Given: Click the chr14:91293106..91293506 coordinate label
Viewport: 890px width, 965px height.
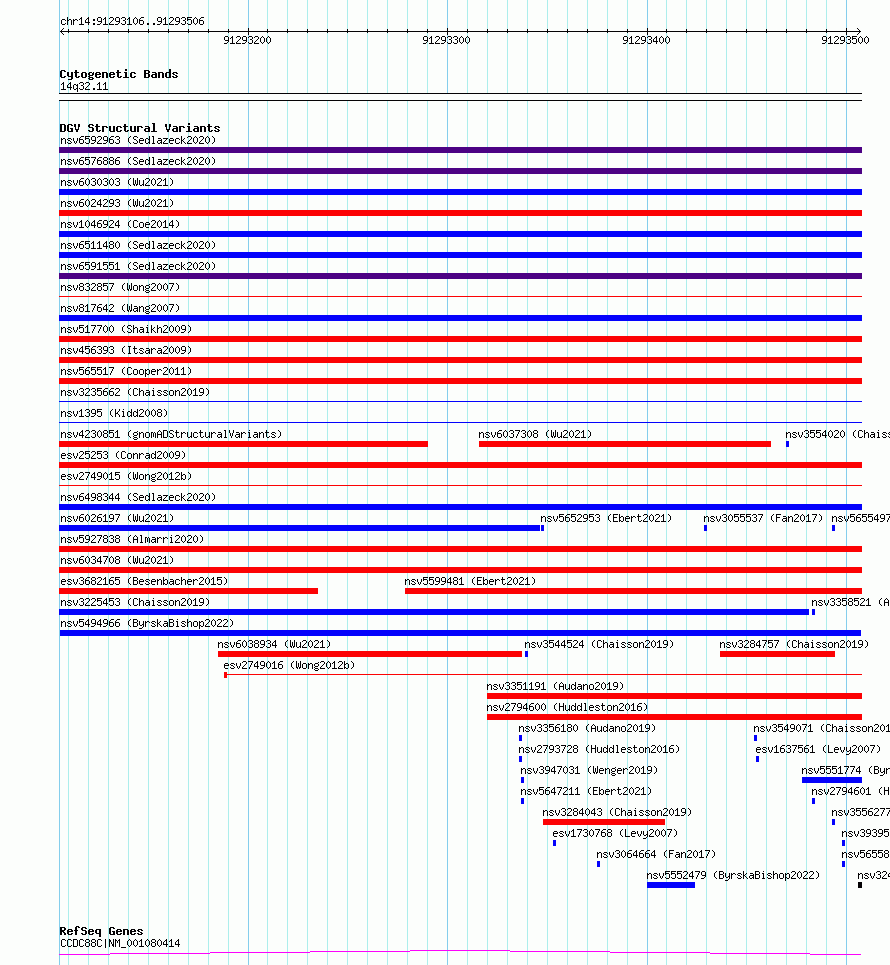Looking at the screenshot, I should point(132,21).
